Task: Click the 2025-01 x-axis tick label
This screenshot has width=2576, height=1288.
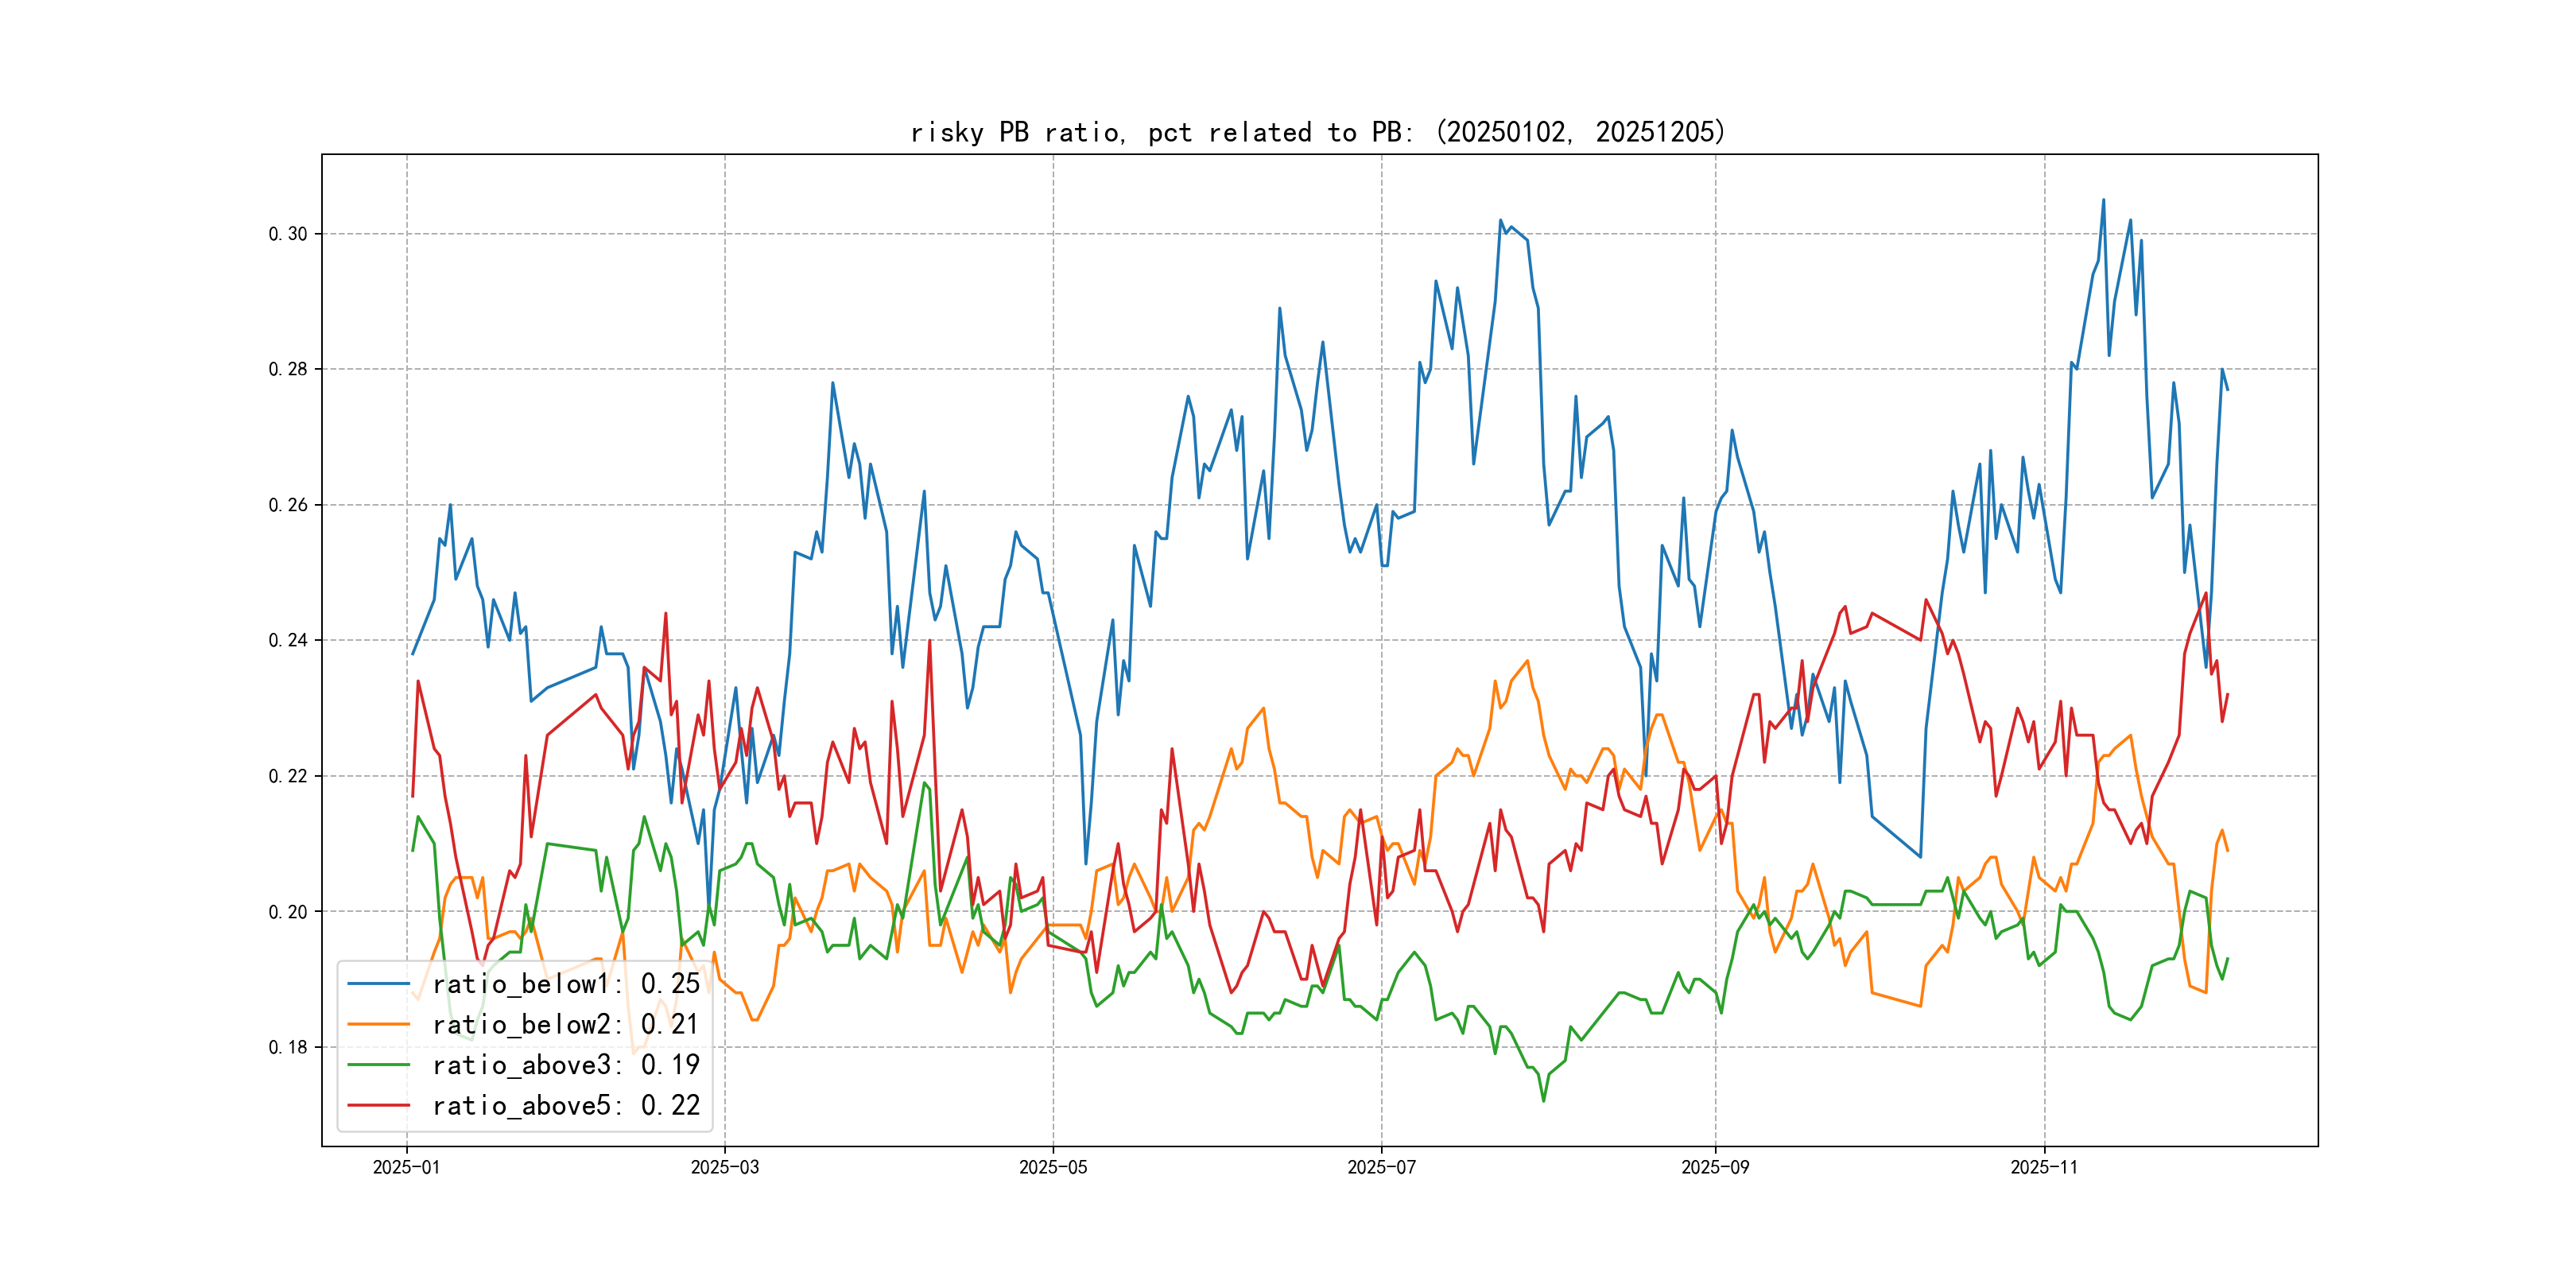Action: click(406, 1168)
